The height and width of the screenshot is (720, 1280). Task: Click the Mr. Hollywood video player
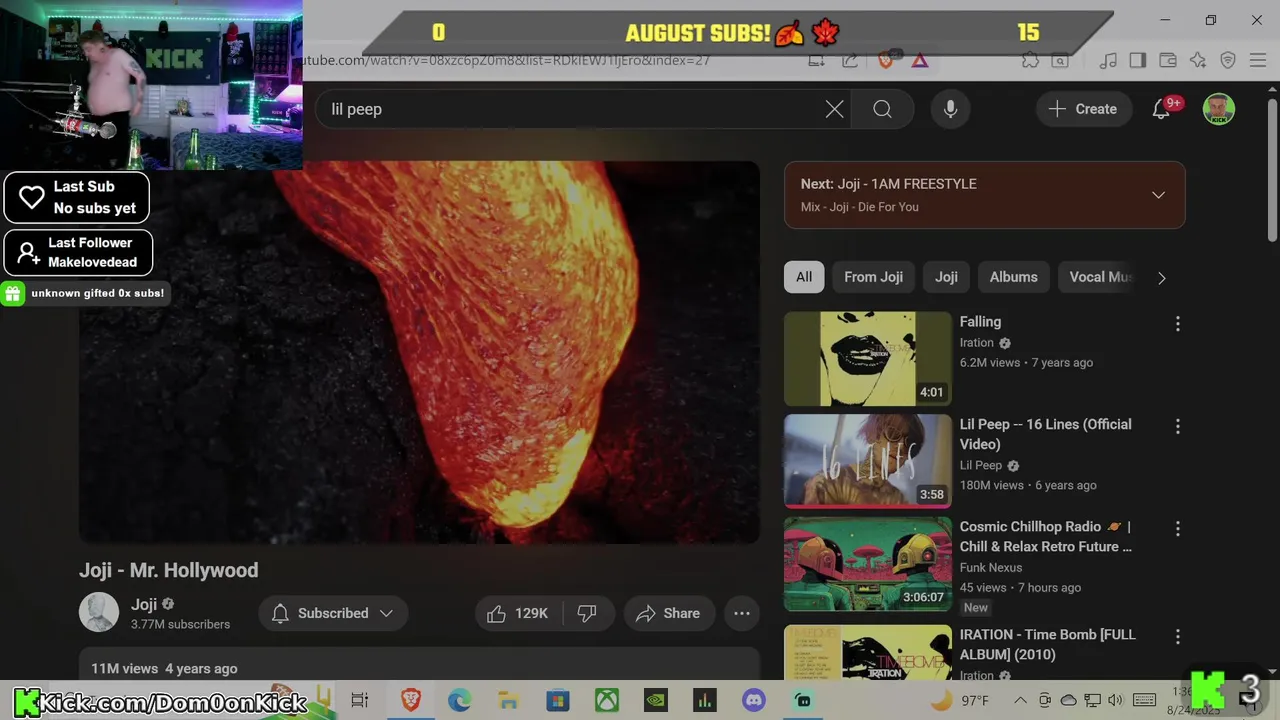point(419,353)
